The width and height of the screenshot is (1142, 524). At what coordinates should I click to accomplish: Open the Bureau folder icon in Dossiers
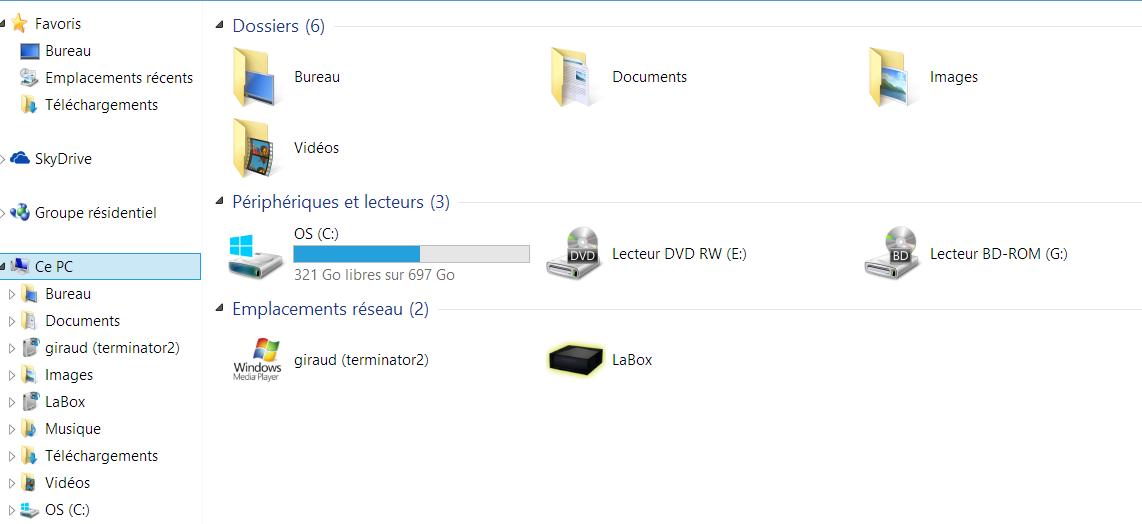coord(254,77)
